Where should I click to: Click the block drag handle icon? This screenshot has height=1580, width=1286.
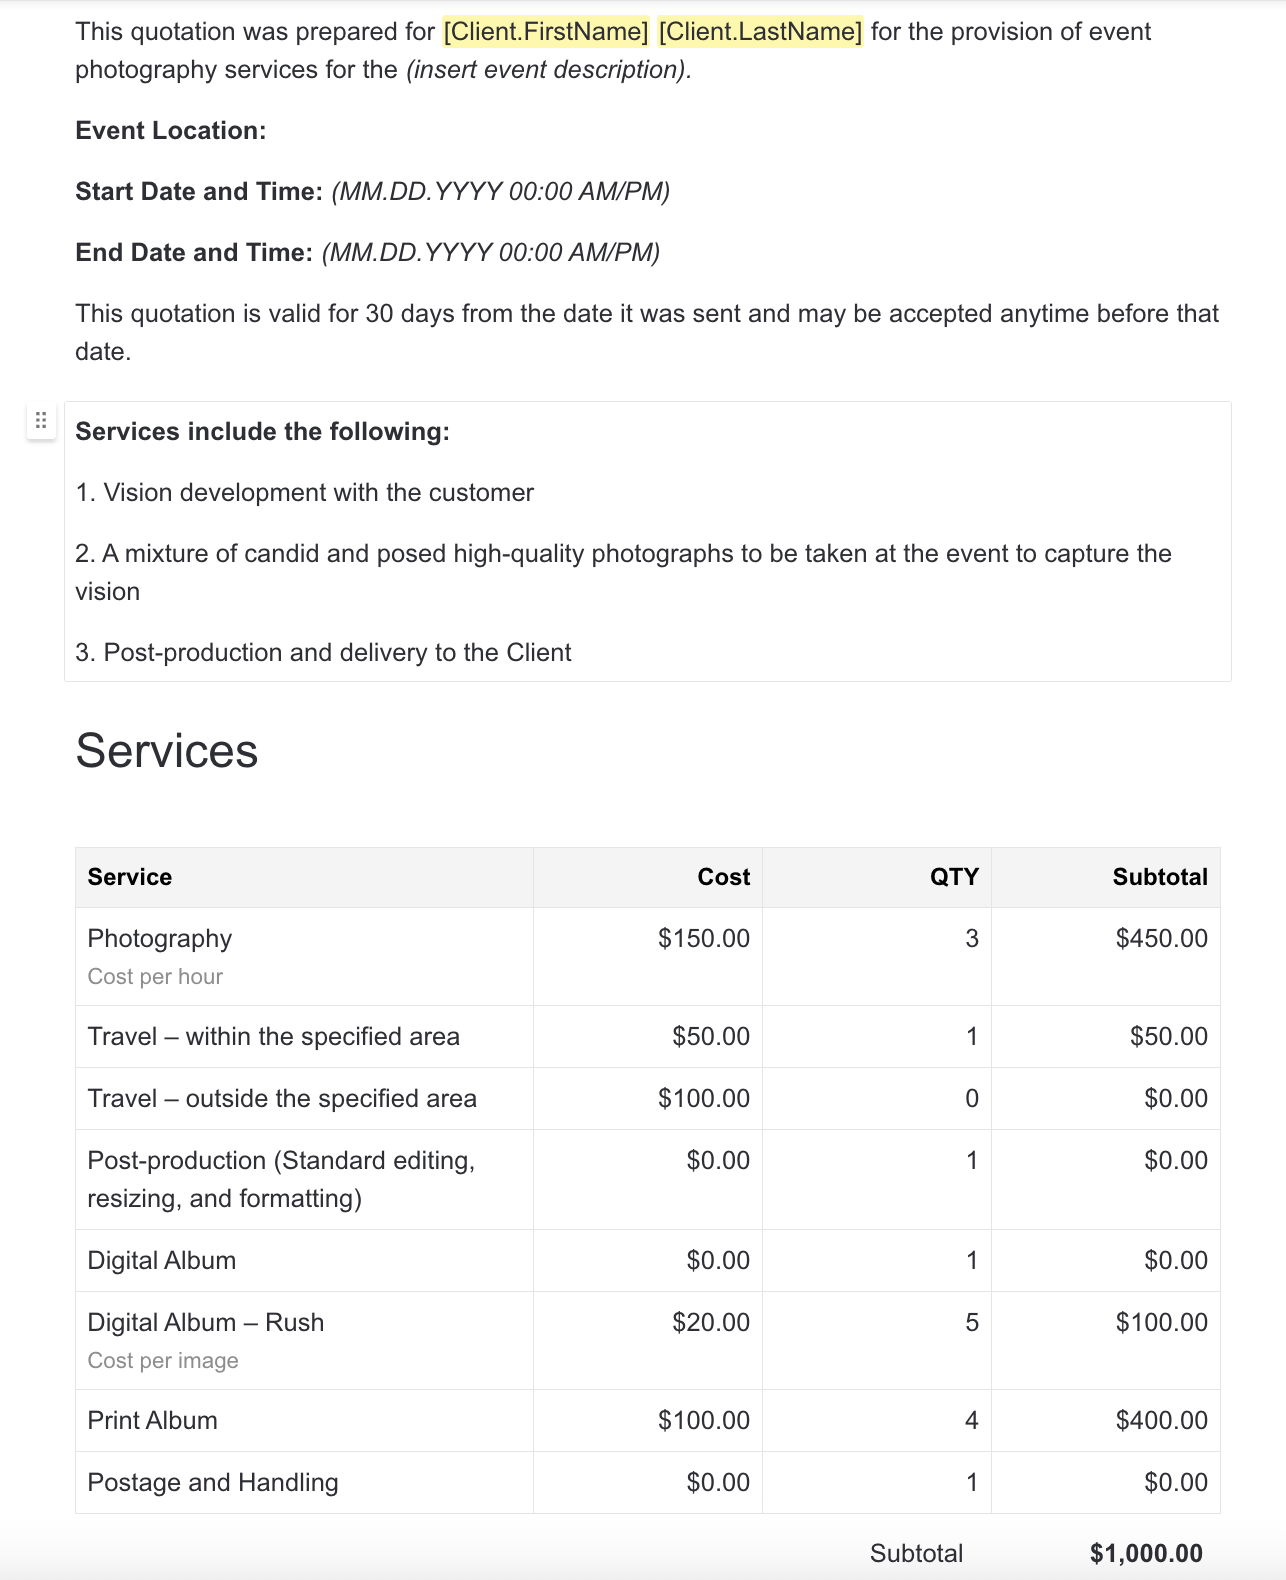[x=41, y=421]
